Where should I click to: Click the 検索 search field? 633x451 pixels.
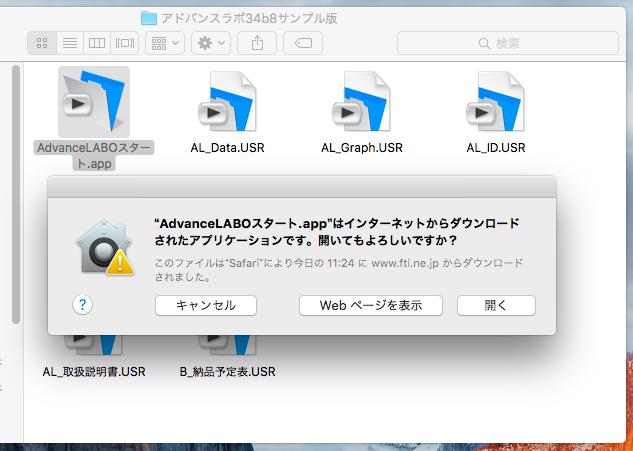pyautogui.click(x=508, y=43)
